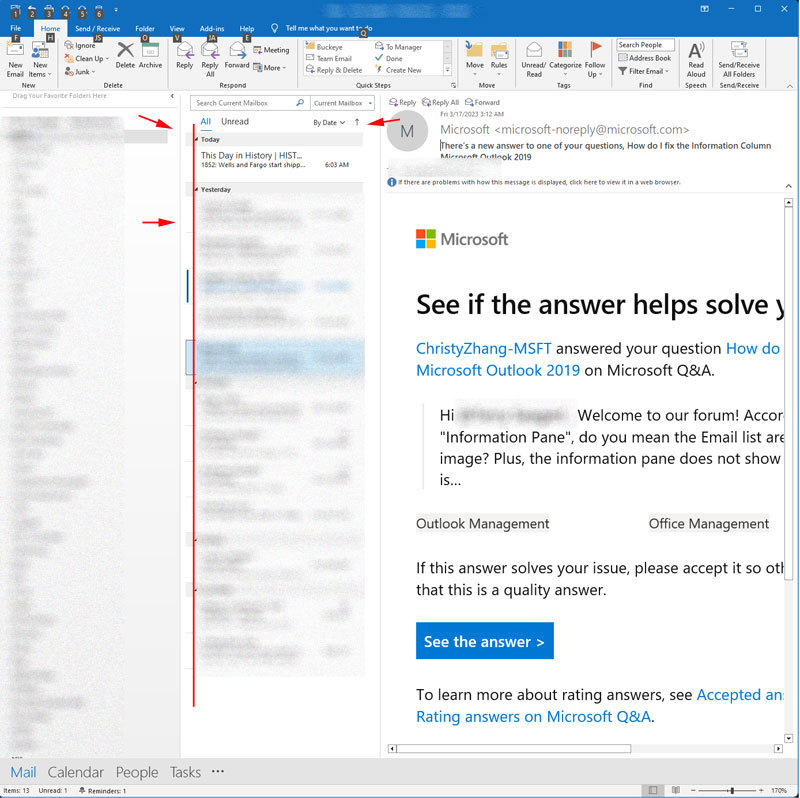Run the Buckeye quick step
The image size is (800, 798).
pos(324,47)
